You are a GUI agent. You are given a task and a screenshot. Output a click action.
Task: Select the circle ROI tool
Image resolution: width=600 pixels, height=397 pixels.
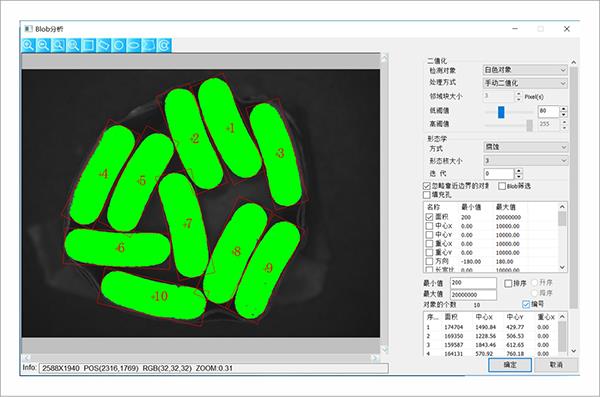tap(119, 45)
